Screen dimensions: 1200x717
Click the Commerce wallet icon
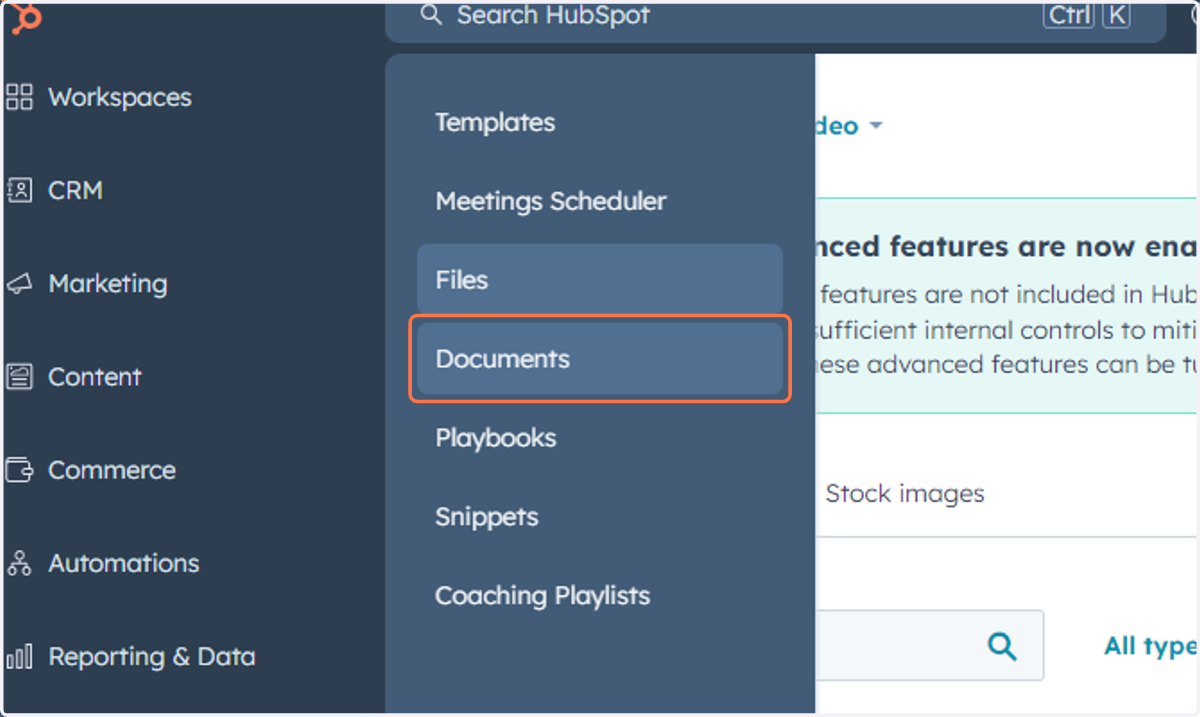point(19,470)
